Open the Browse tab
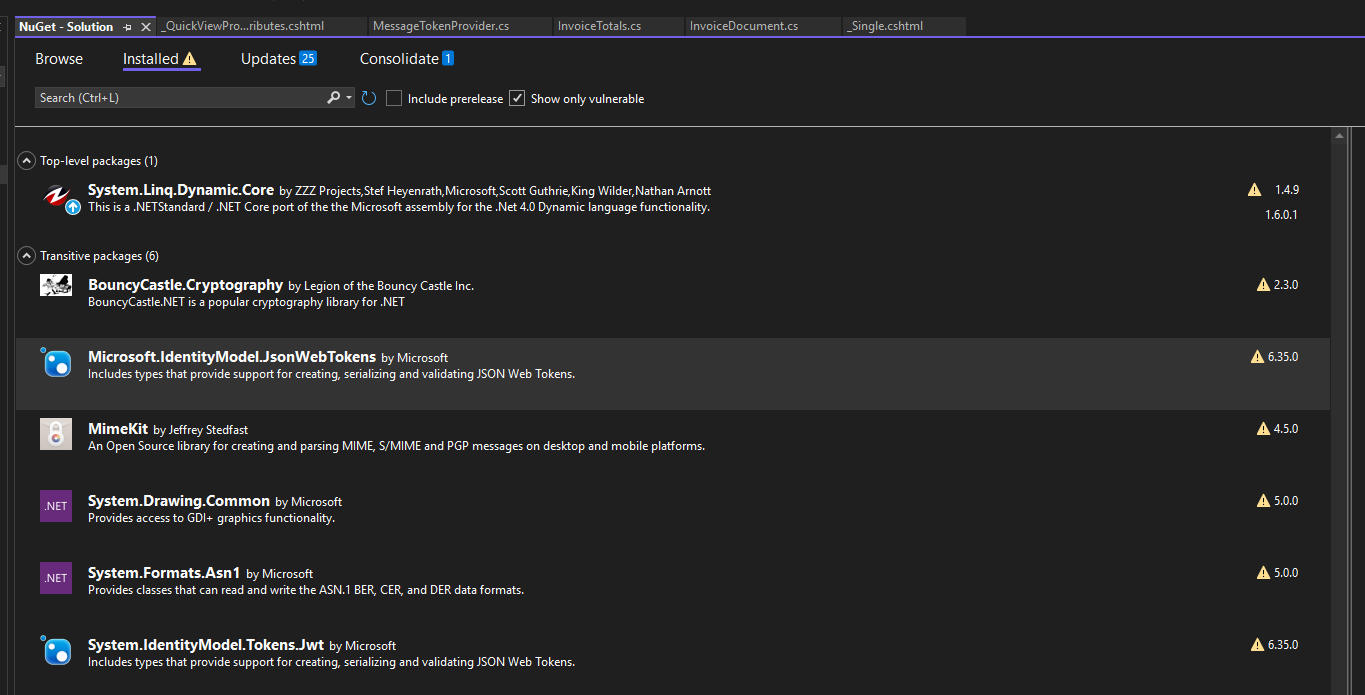The width and height of the screenshot is (1365, 695). tap(59, 59)
